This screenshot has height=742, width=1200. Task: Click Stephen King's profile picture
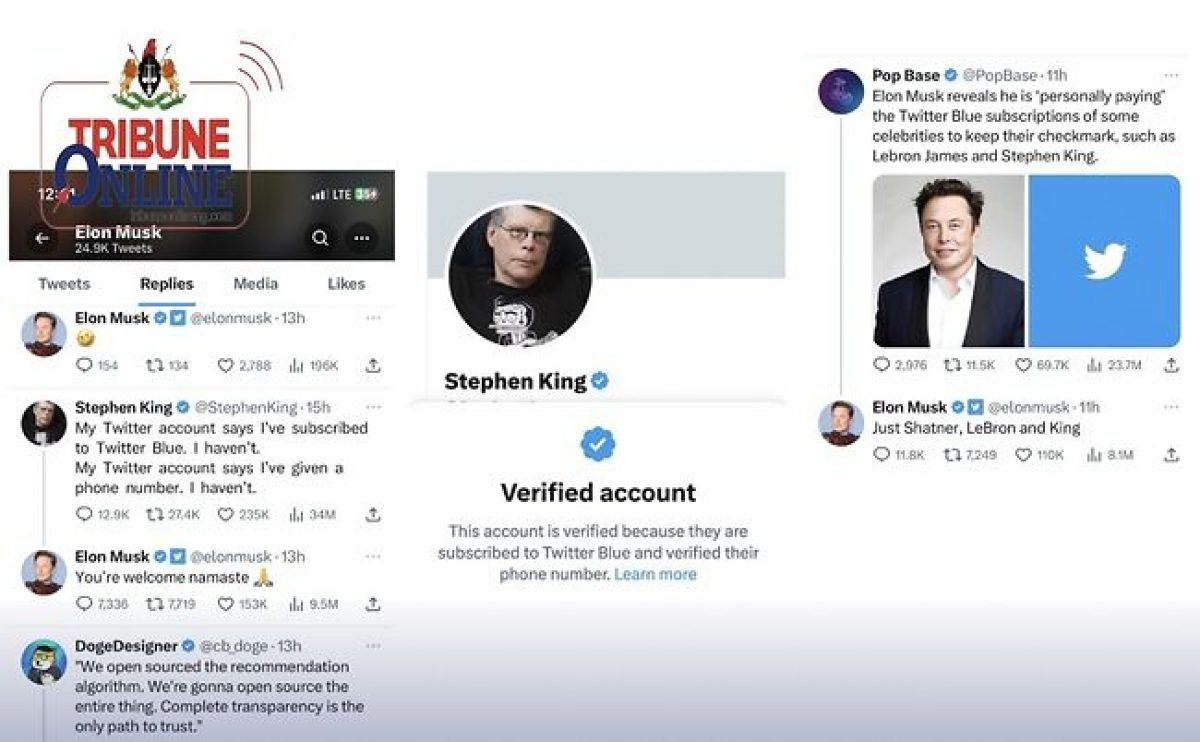click(519, 275)
